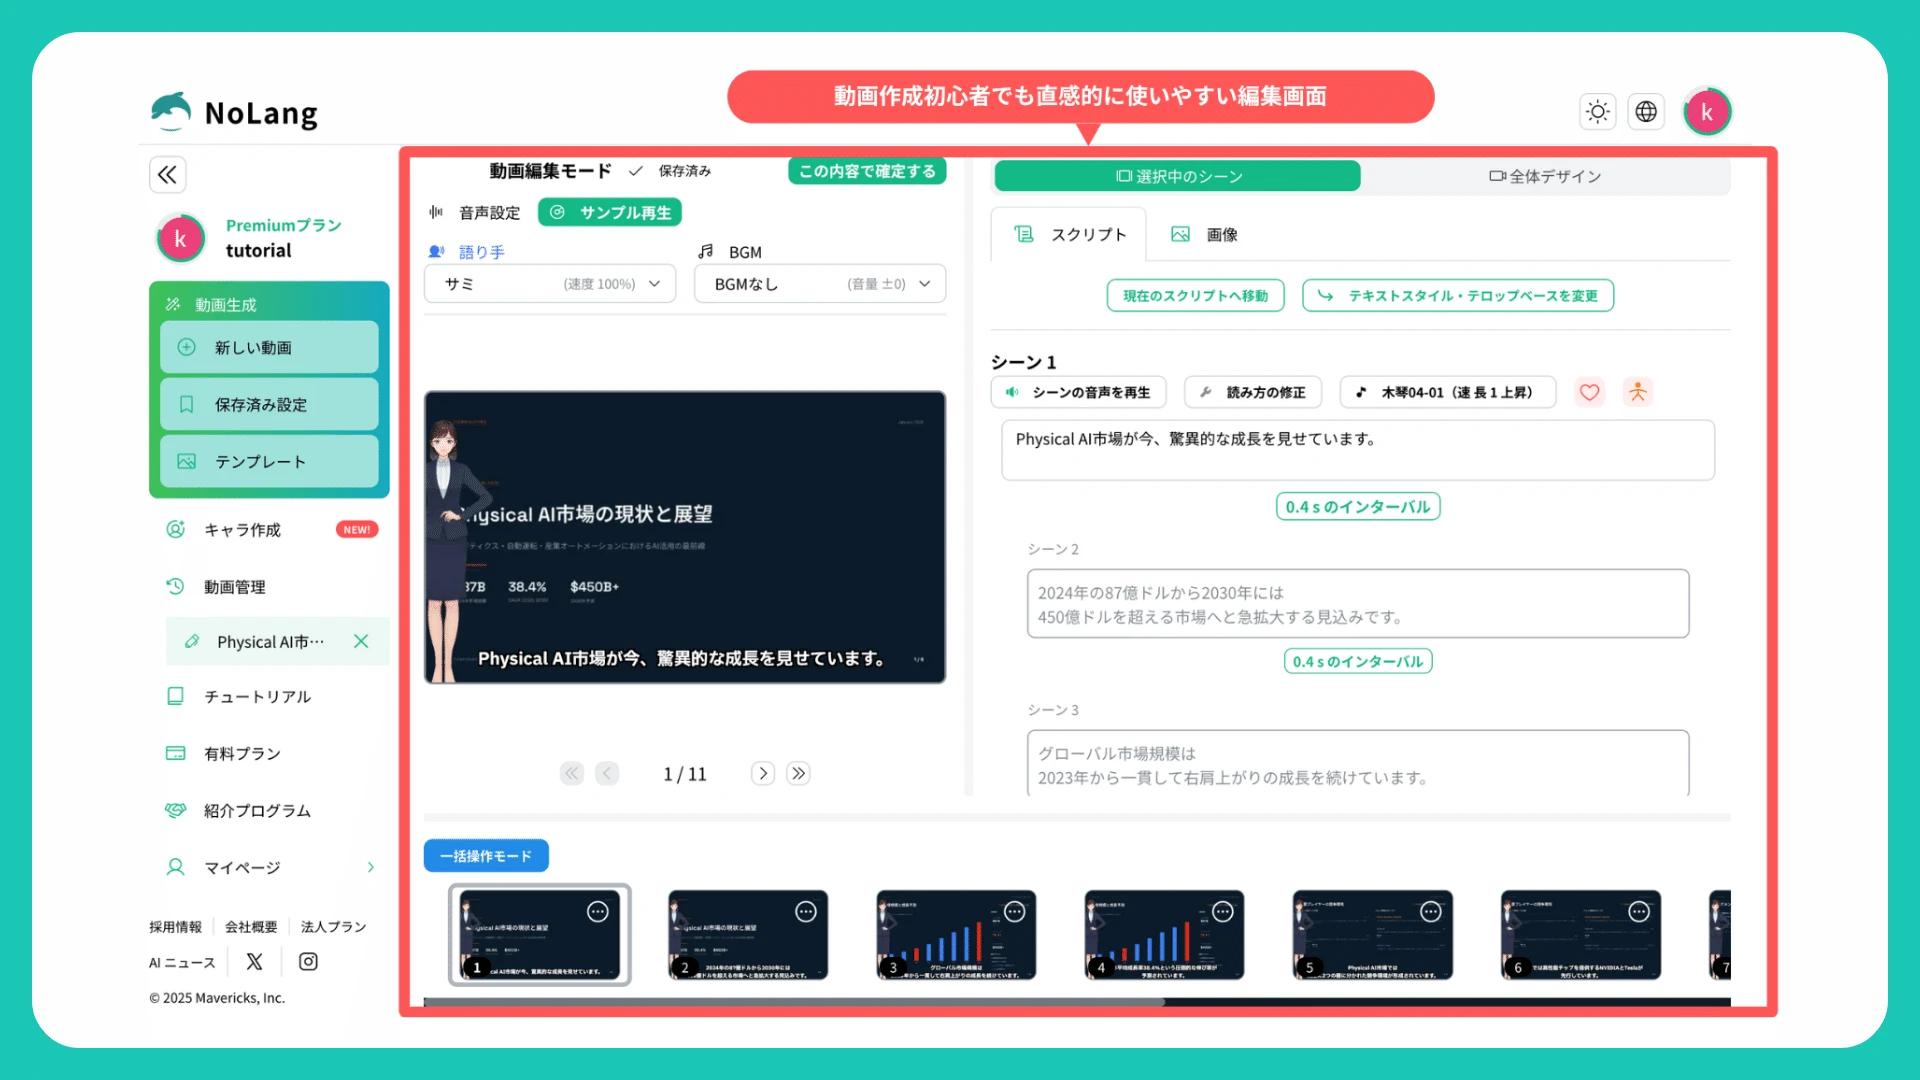Switch to 全体デザイン tab
The image size is (1920, 1080).
pos(1545,176)
